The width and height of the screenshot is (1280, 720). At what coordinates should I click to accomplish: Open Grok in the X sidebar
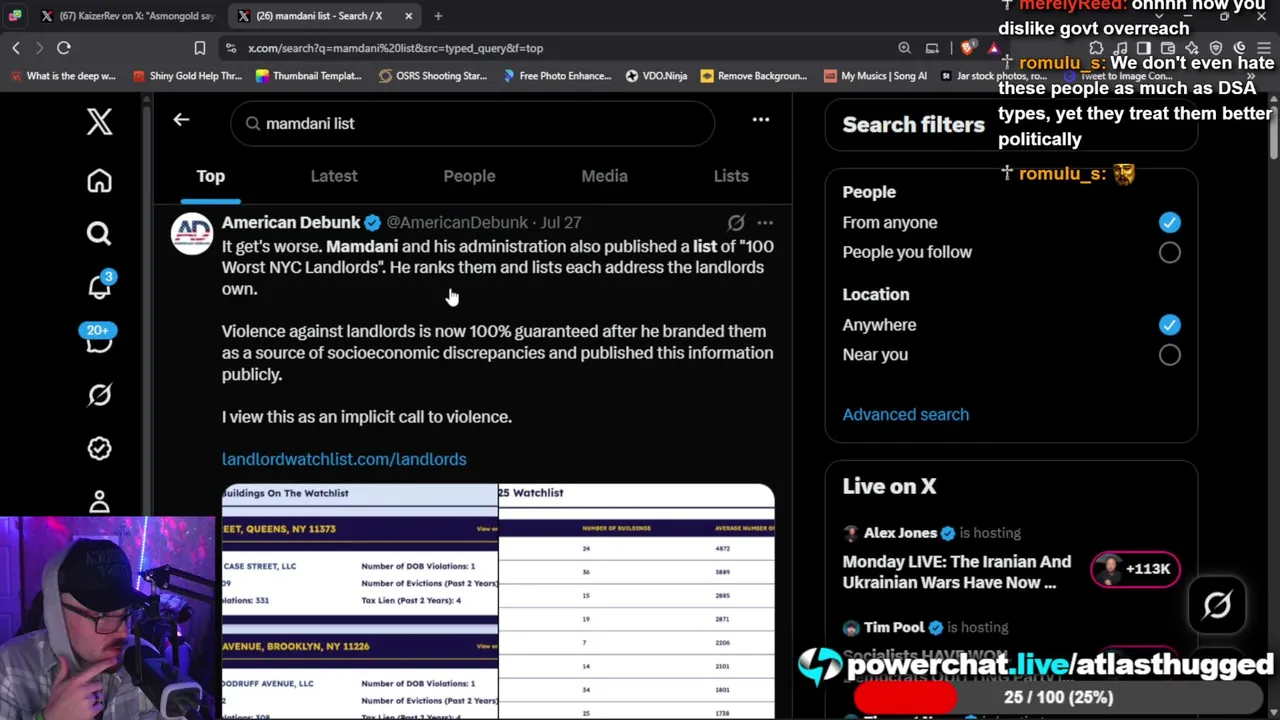click(99, 395)
